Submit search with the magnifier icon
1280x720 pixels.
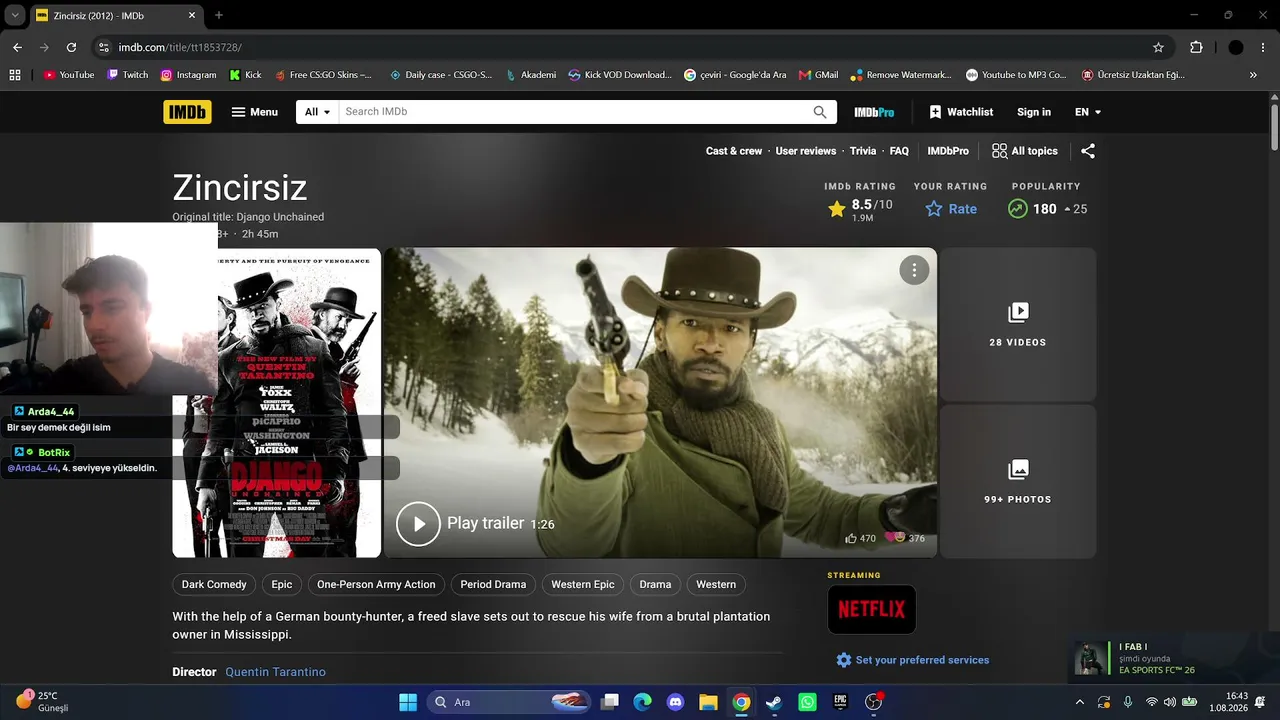820,112
